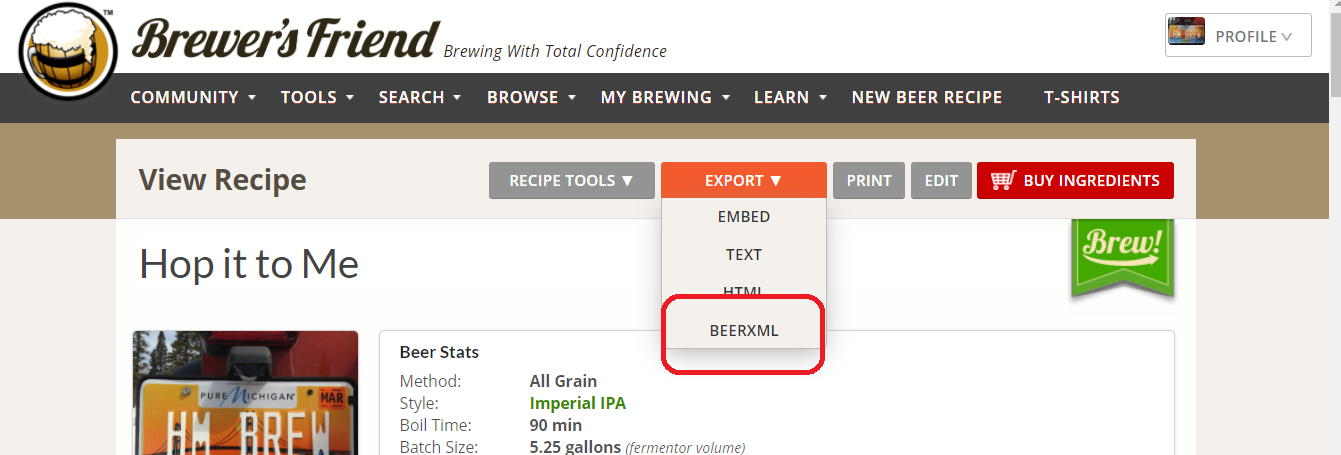The height and width of the screenshot is (455, 1341).
Task: Open the Tools navigation menu
Action: [x=317, y=97]
